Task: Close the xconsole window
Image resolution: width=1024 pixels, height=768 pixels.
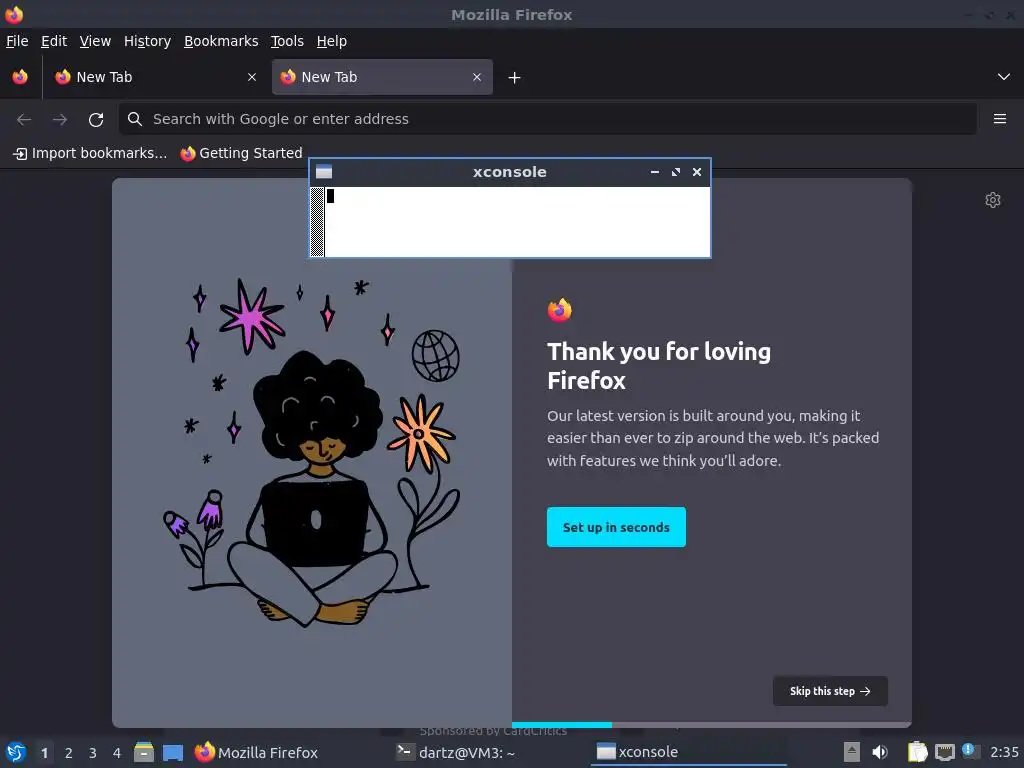Action: pos(697,172)
